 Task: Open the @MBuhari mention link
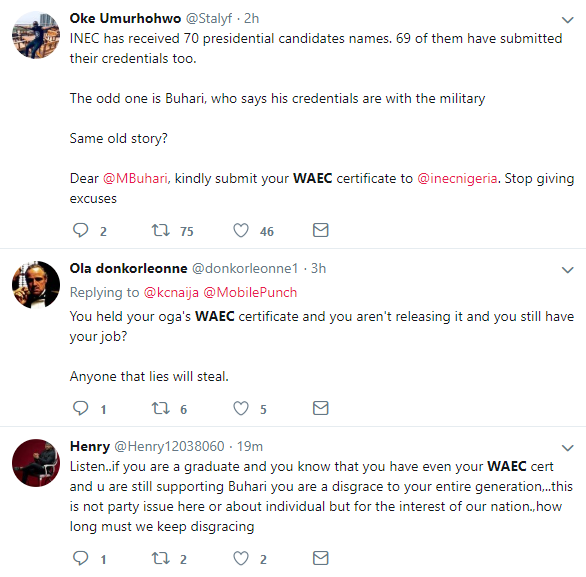click(135, 179)
